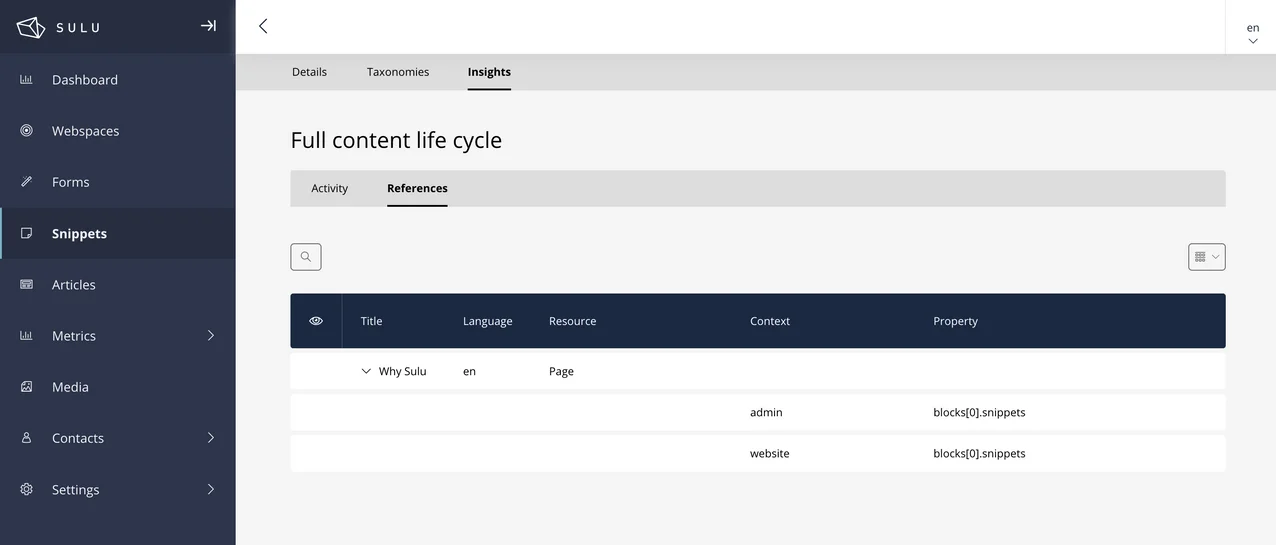Click the Sulu logo icon
Viewport: 1276px width, 545px height.
[31, 27]
